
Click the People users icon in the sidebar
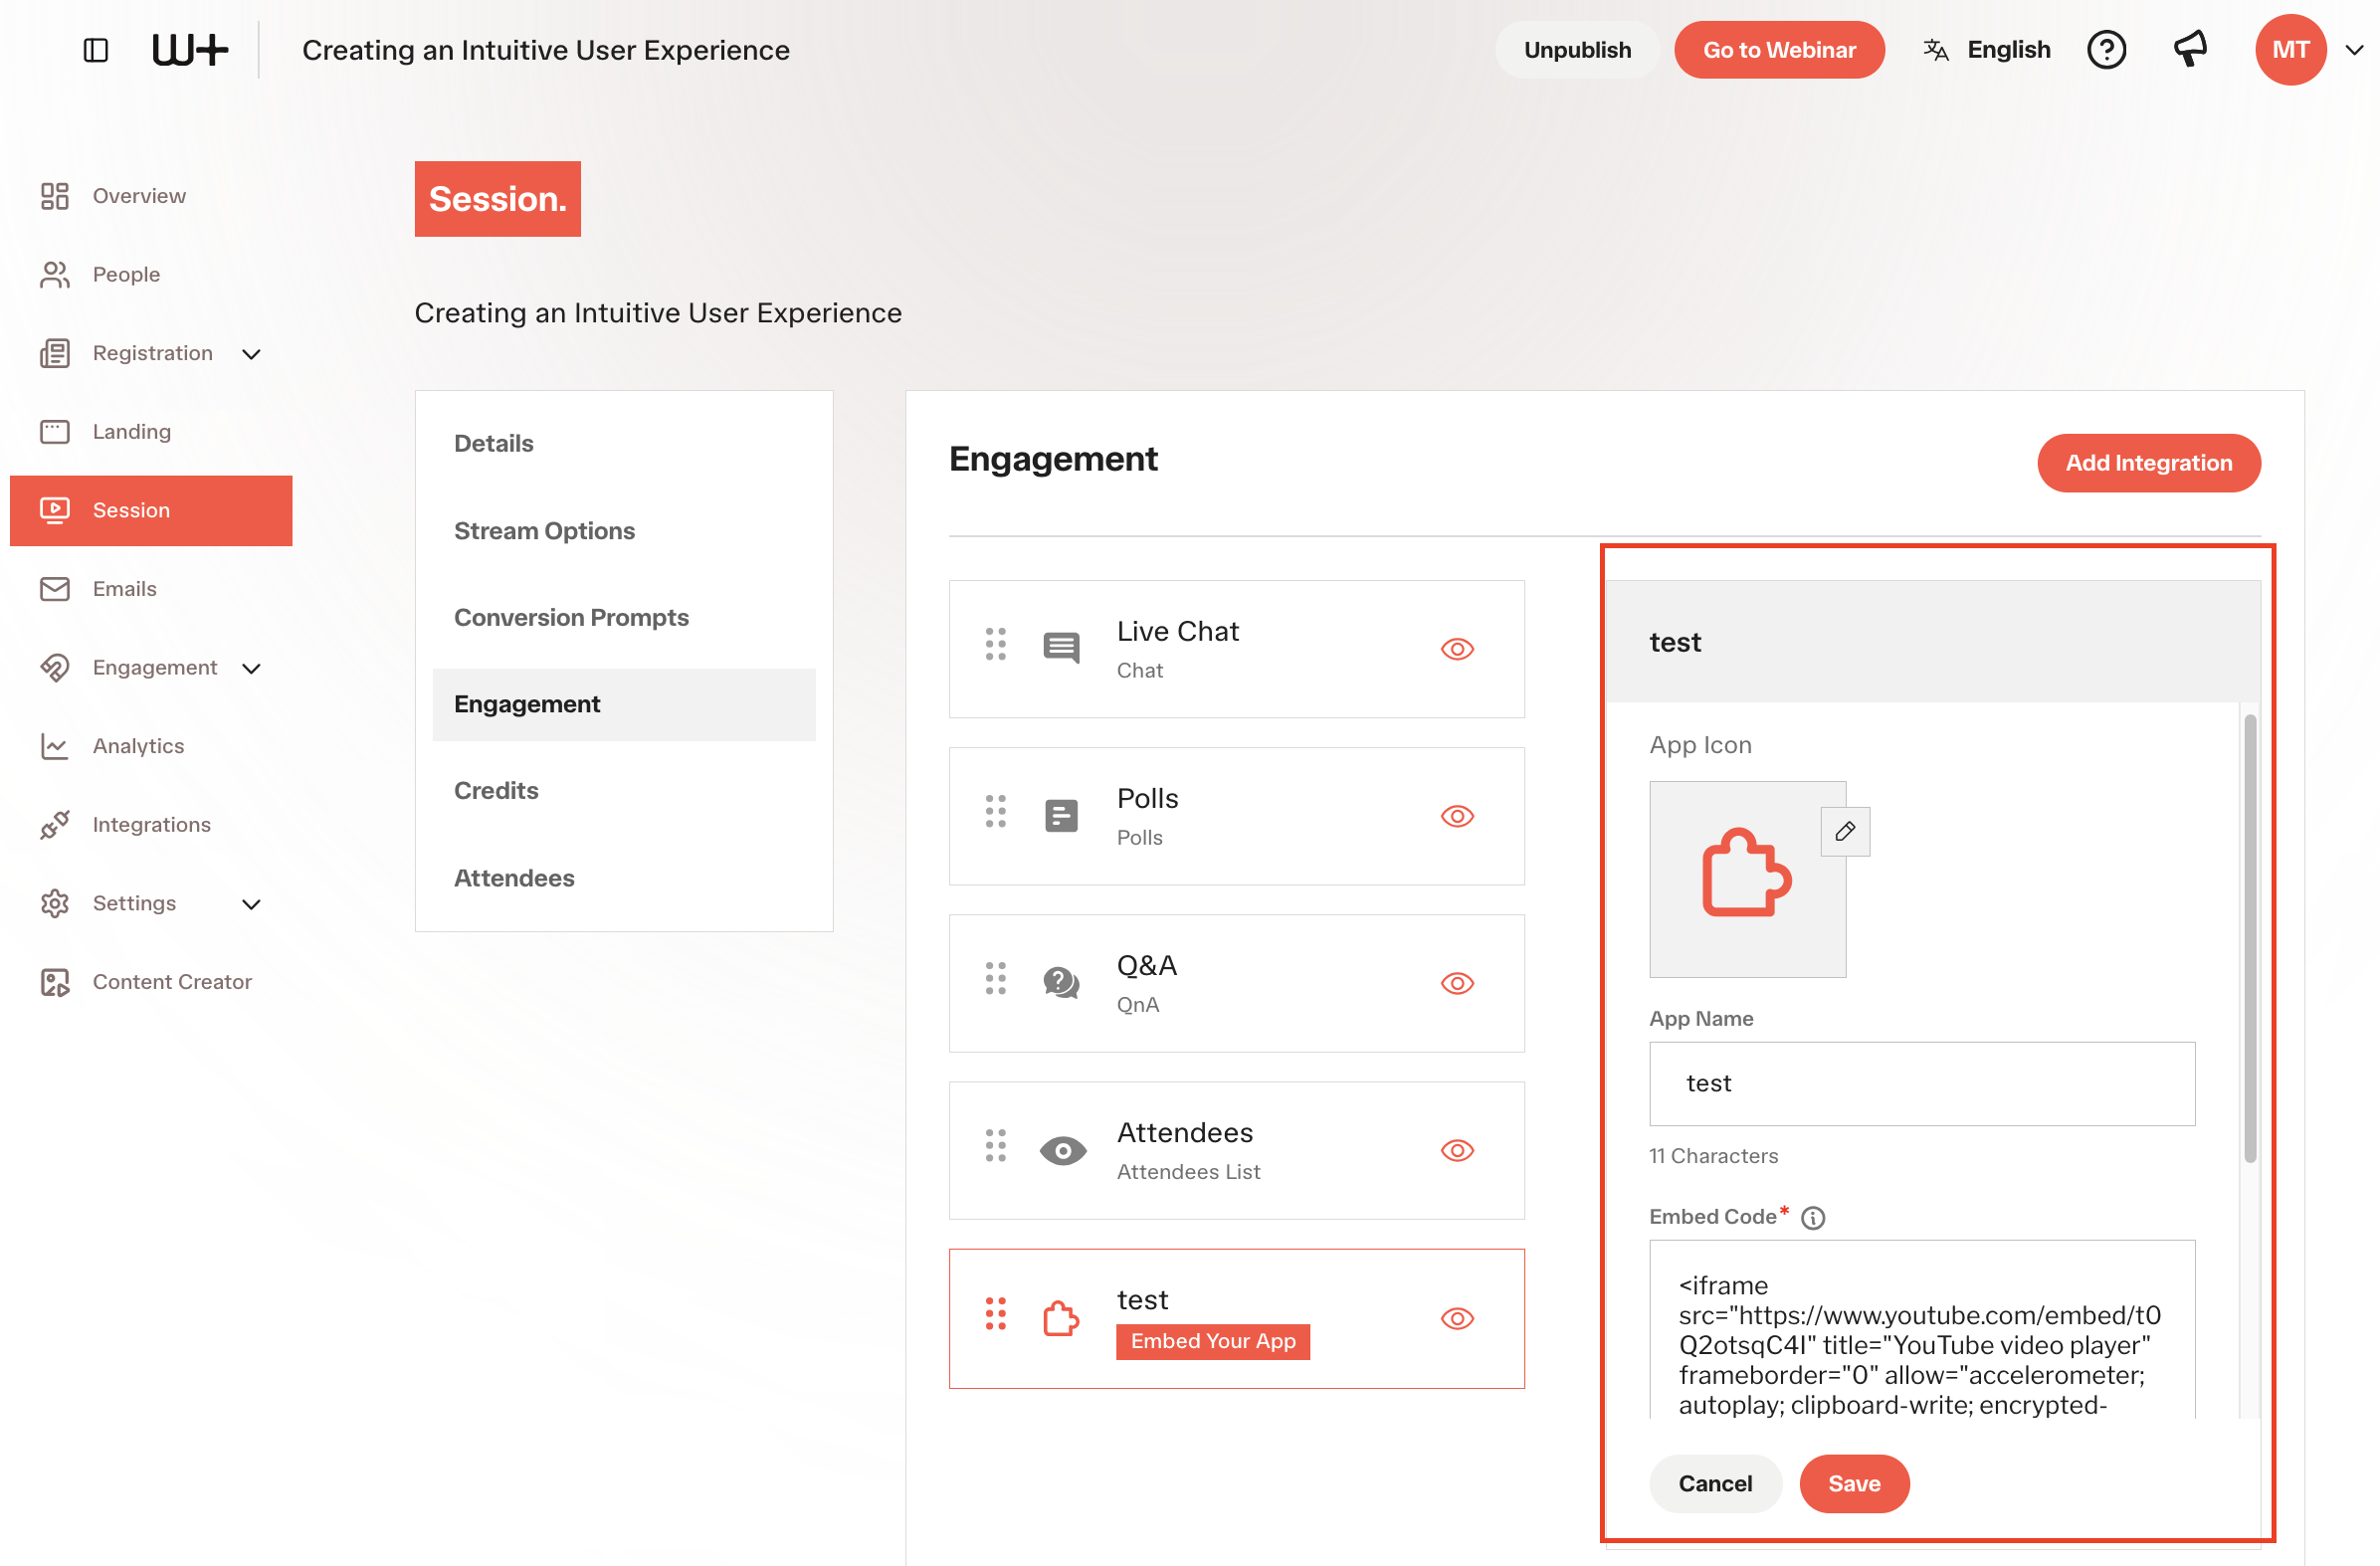click(54, 274)
